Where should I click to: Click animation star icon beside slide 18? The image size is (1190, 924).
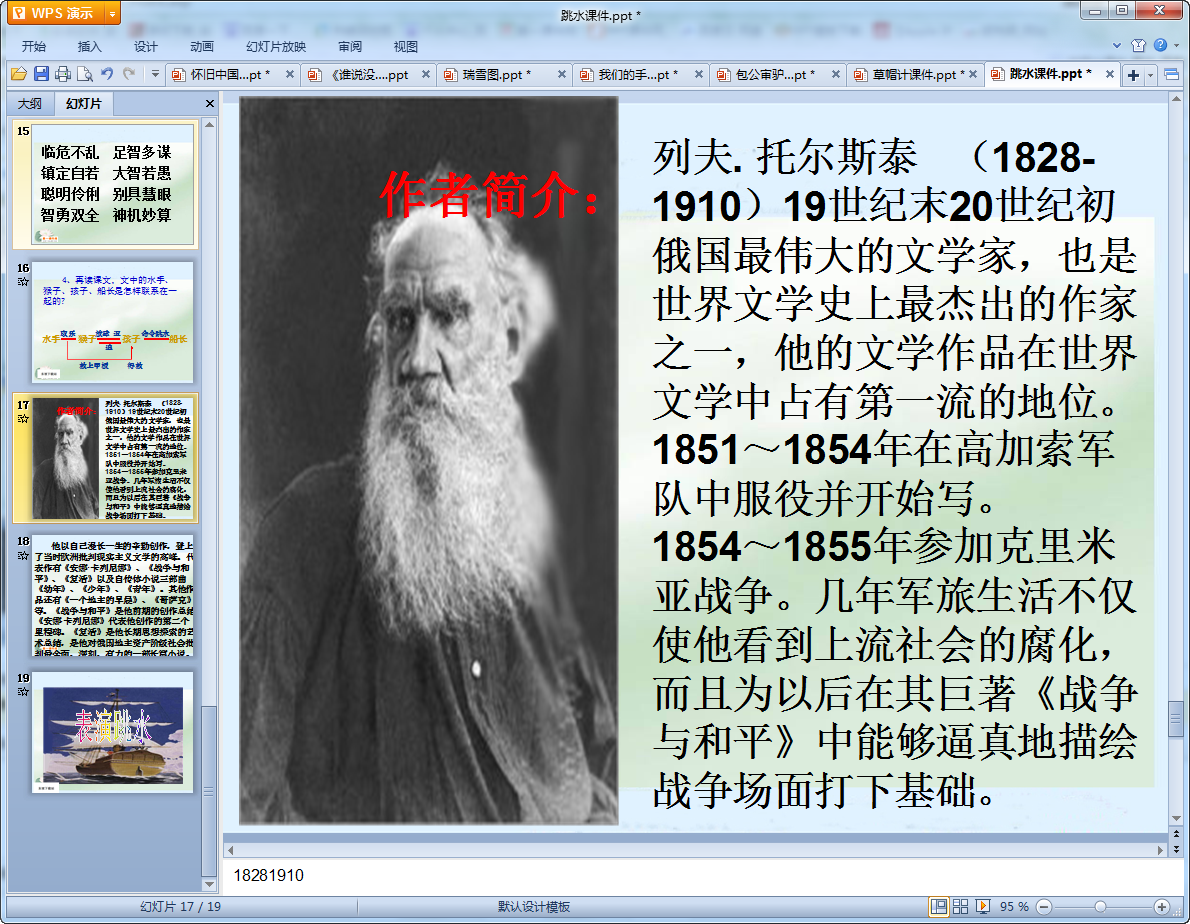(x=23, y=555)
